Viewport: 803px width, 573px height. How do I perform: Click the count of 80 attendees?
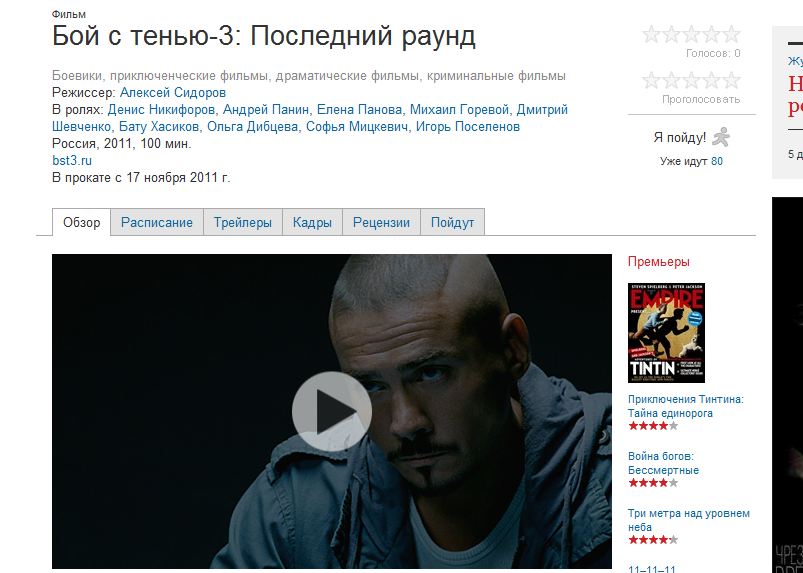[x=717, y=161]
